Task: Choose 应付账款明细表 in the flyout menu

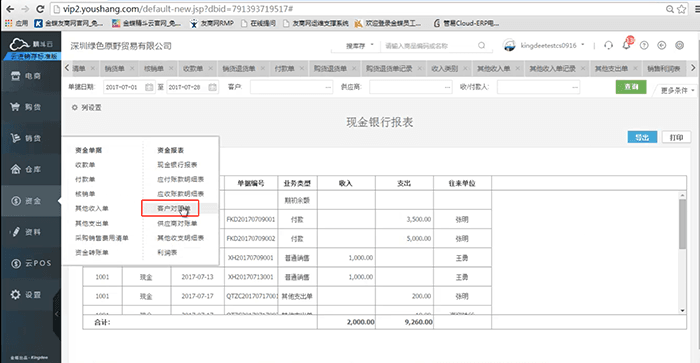Action: (x=180, y=179)
